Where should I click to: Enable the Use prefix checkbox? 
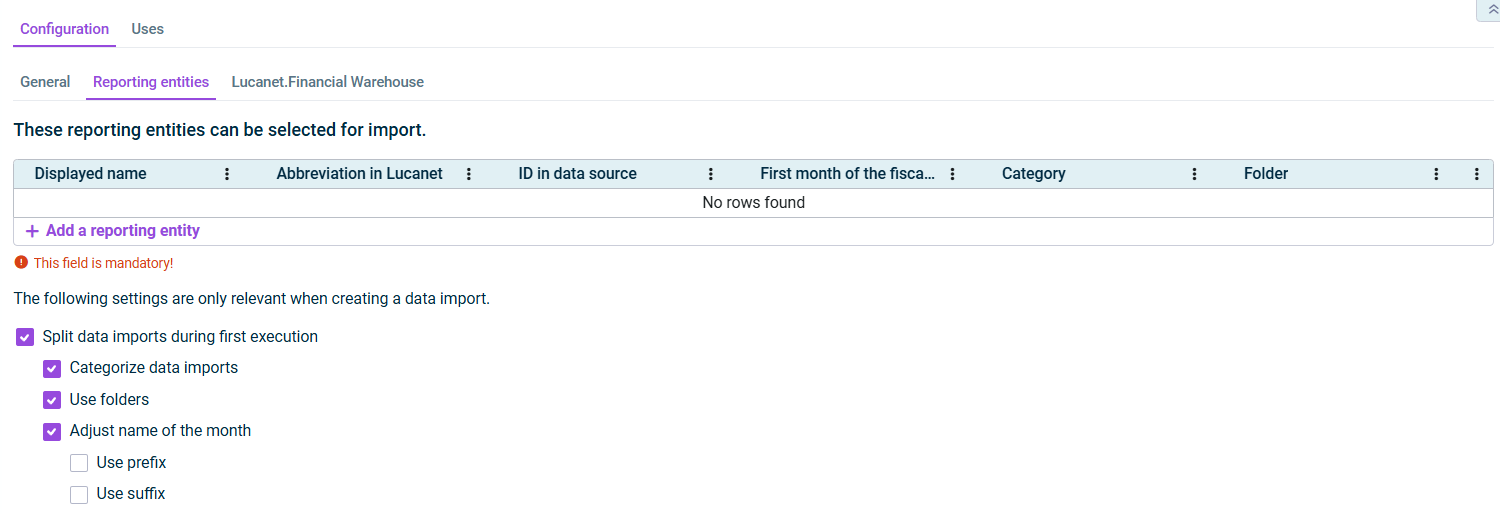(79, 463)
